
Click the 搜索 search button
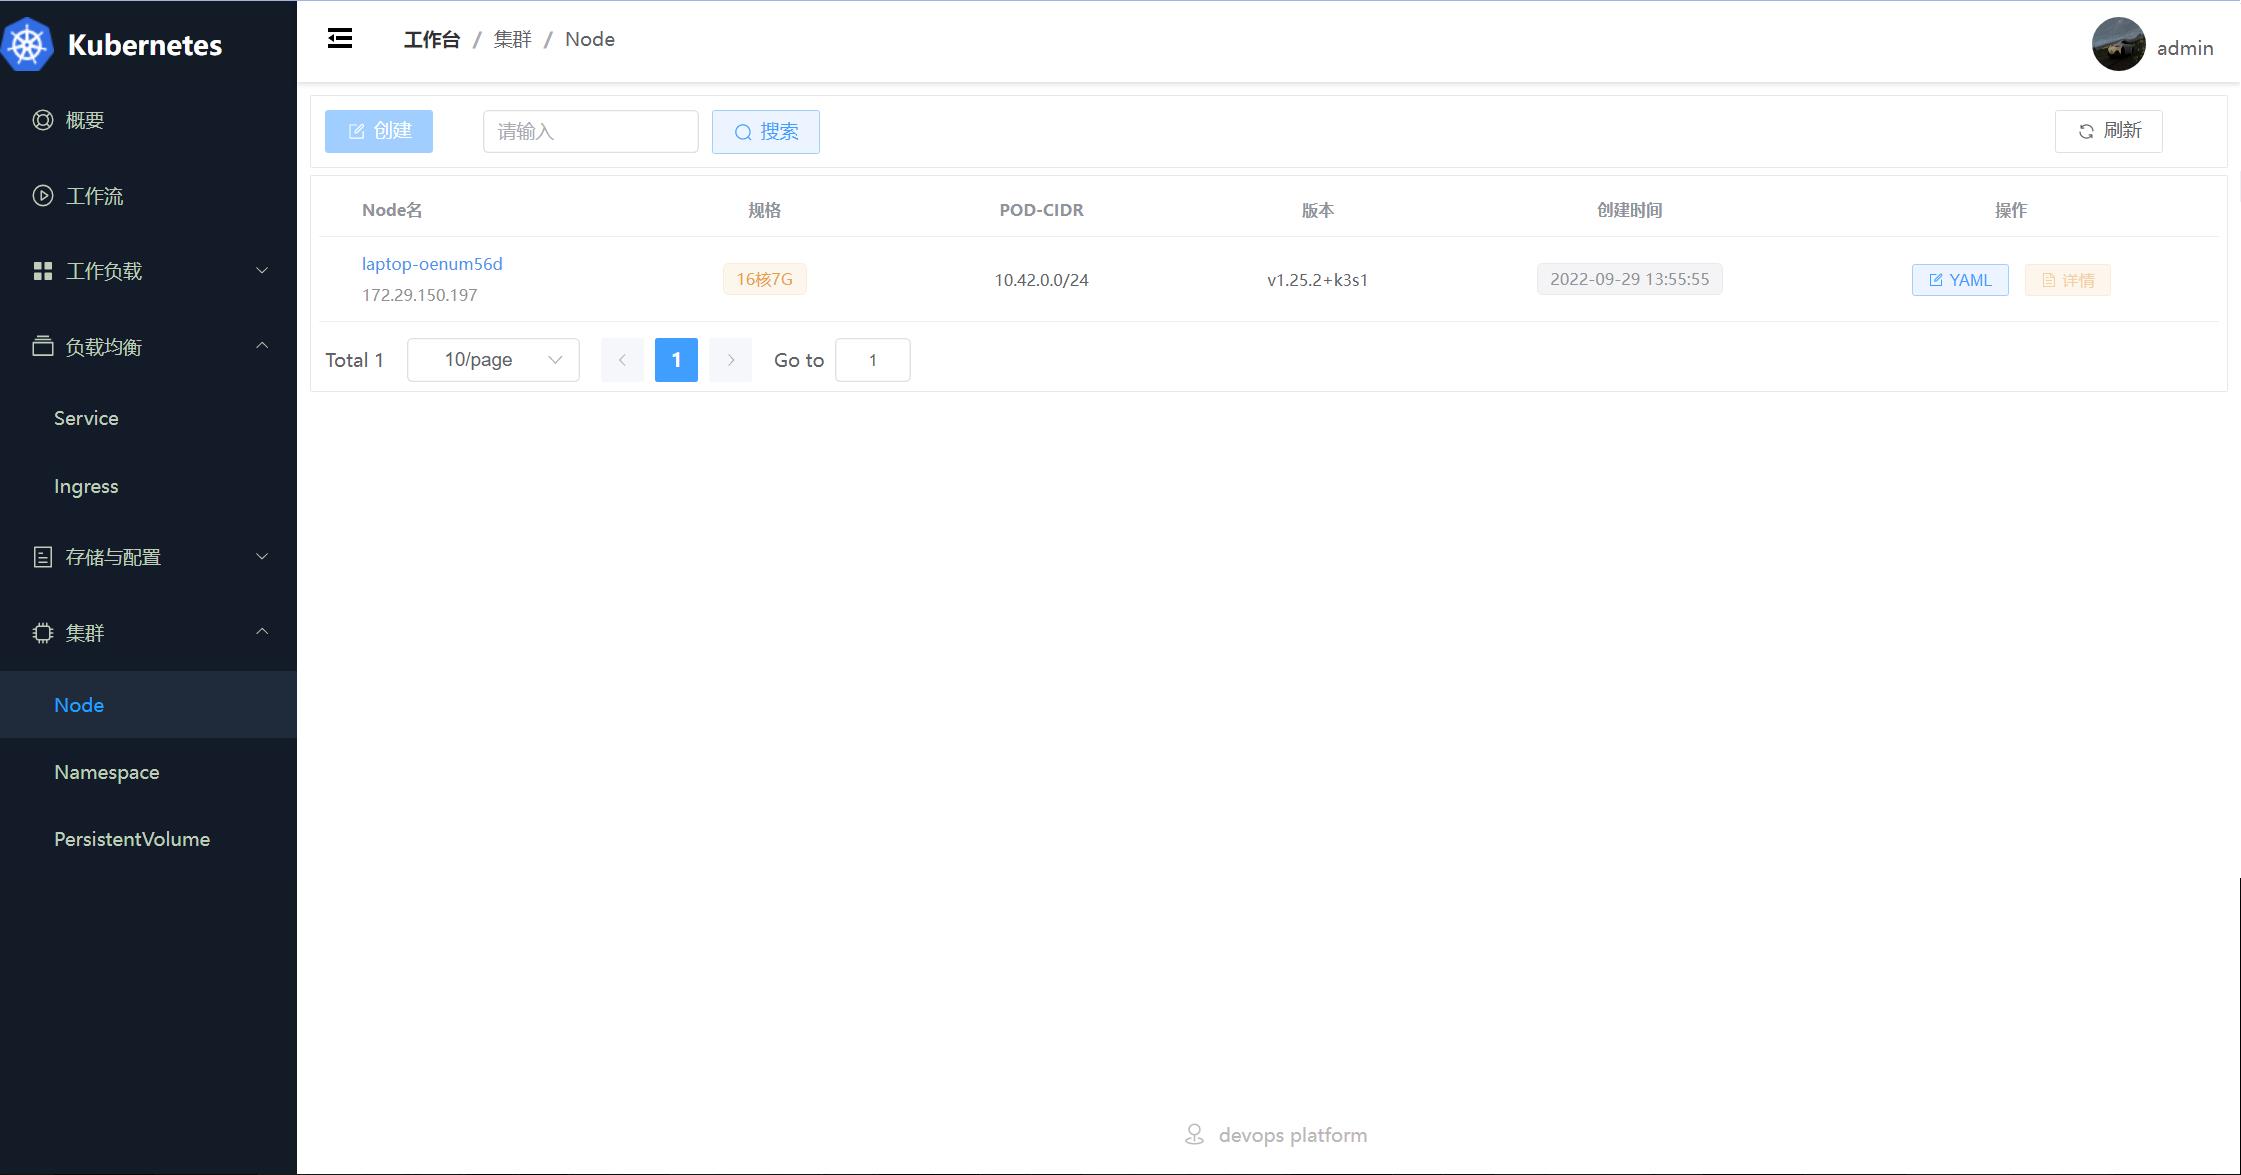click(x=765, y=132)
